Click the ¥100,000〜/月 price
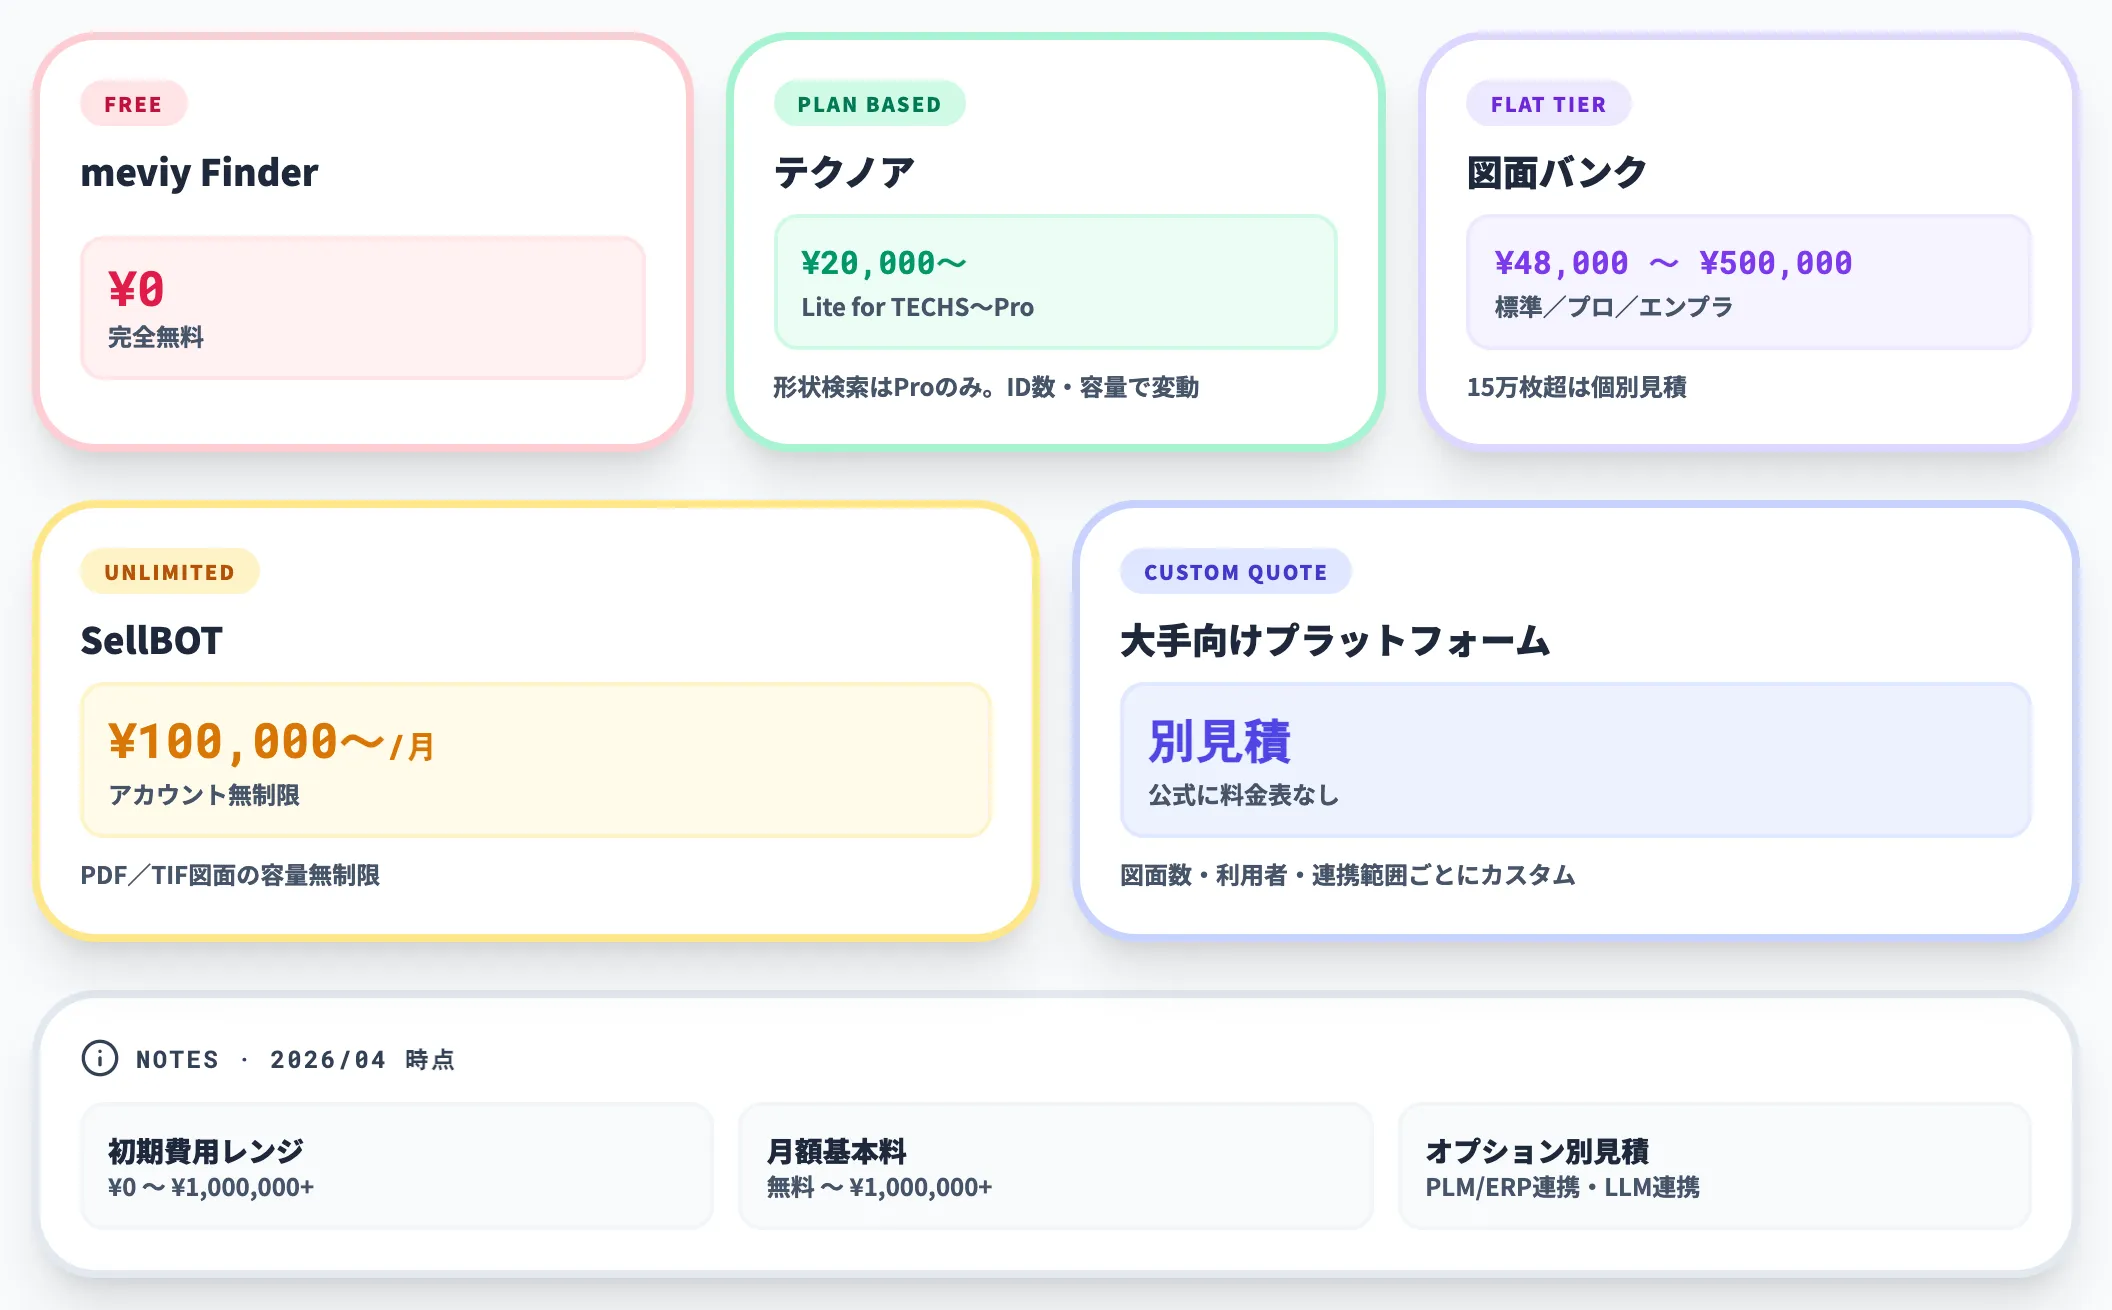 (271, 742)
